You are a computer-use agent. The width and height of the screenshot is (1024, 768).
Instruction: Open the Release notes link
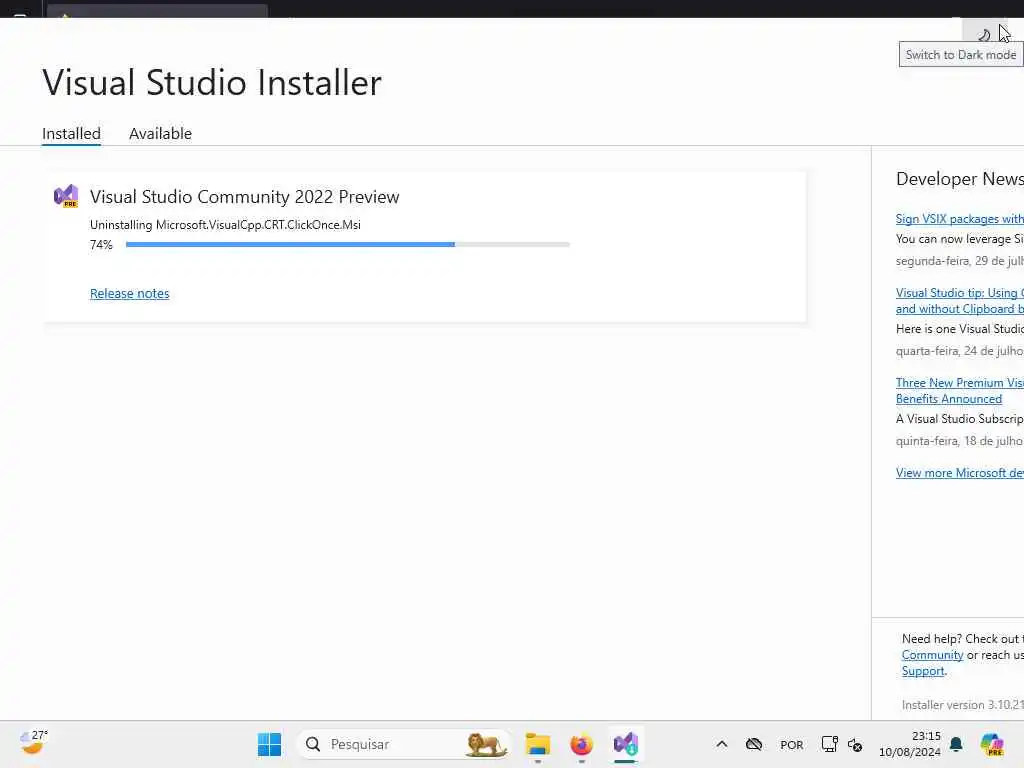[x=129, y=293]
